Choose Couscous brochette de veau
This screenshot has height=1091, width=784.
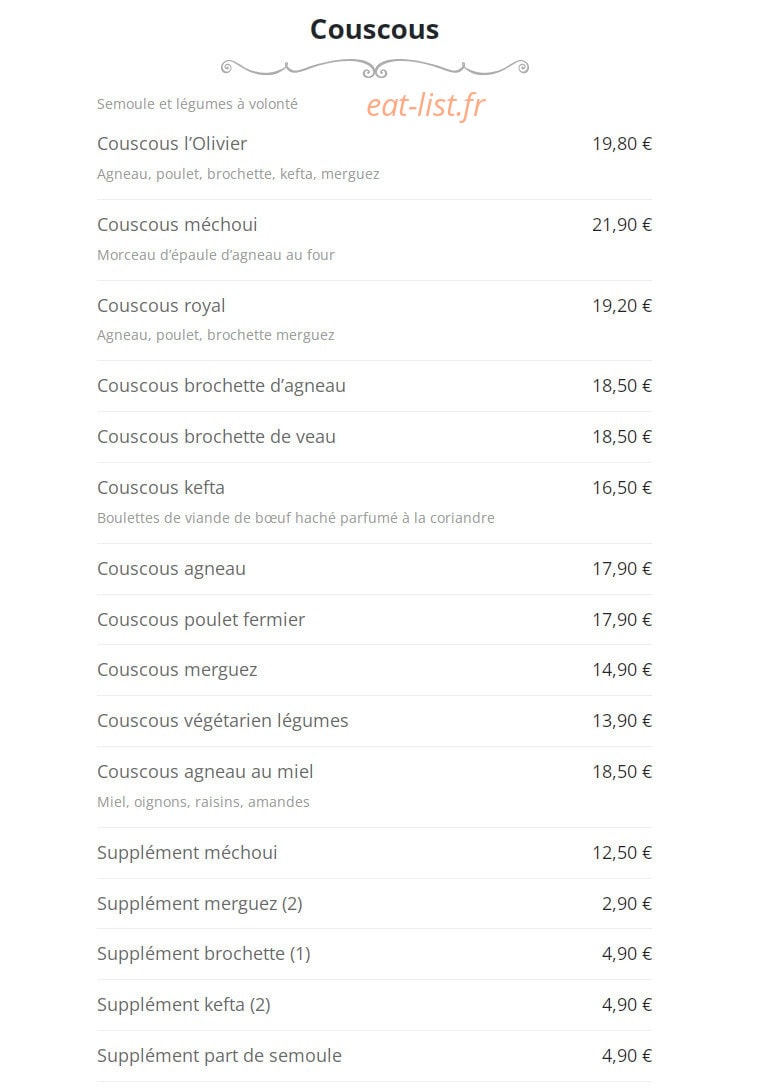[374, 437]
